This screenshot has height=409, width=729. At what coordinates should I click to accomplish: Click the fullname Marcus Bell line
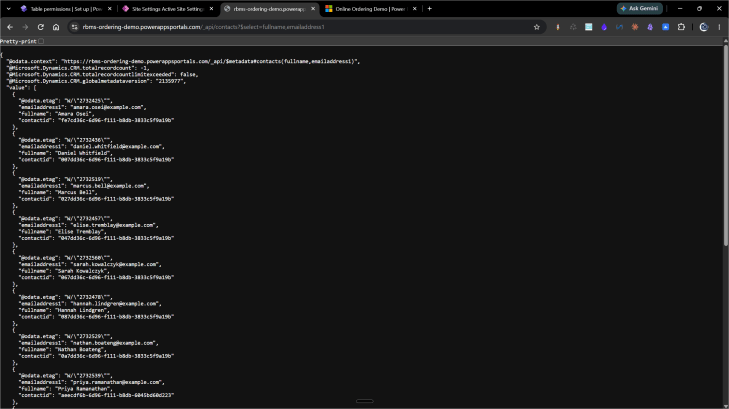pos(58,192)
